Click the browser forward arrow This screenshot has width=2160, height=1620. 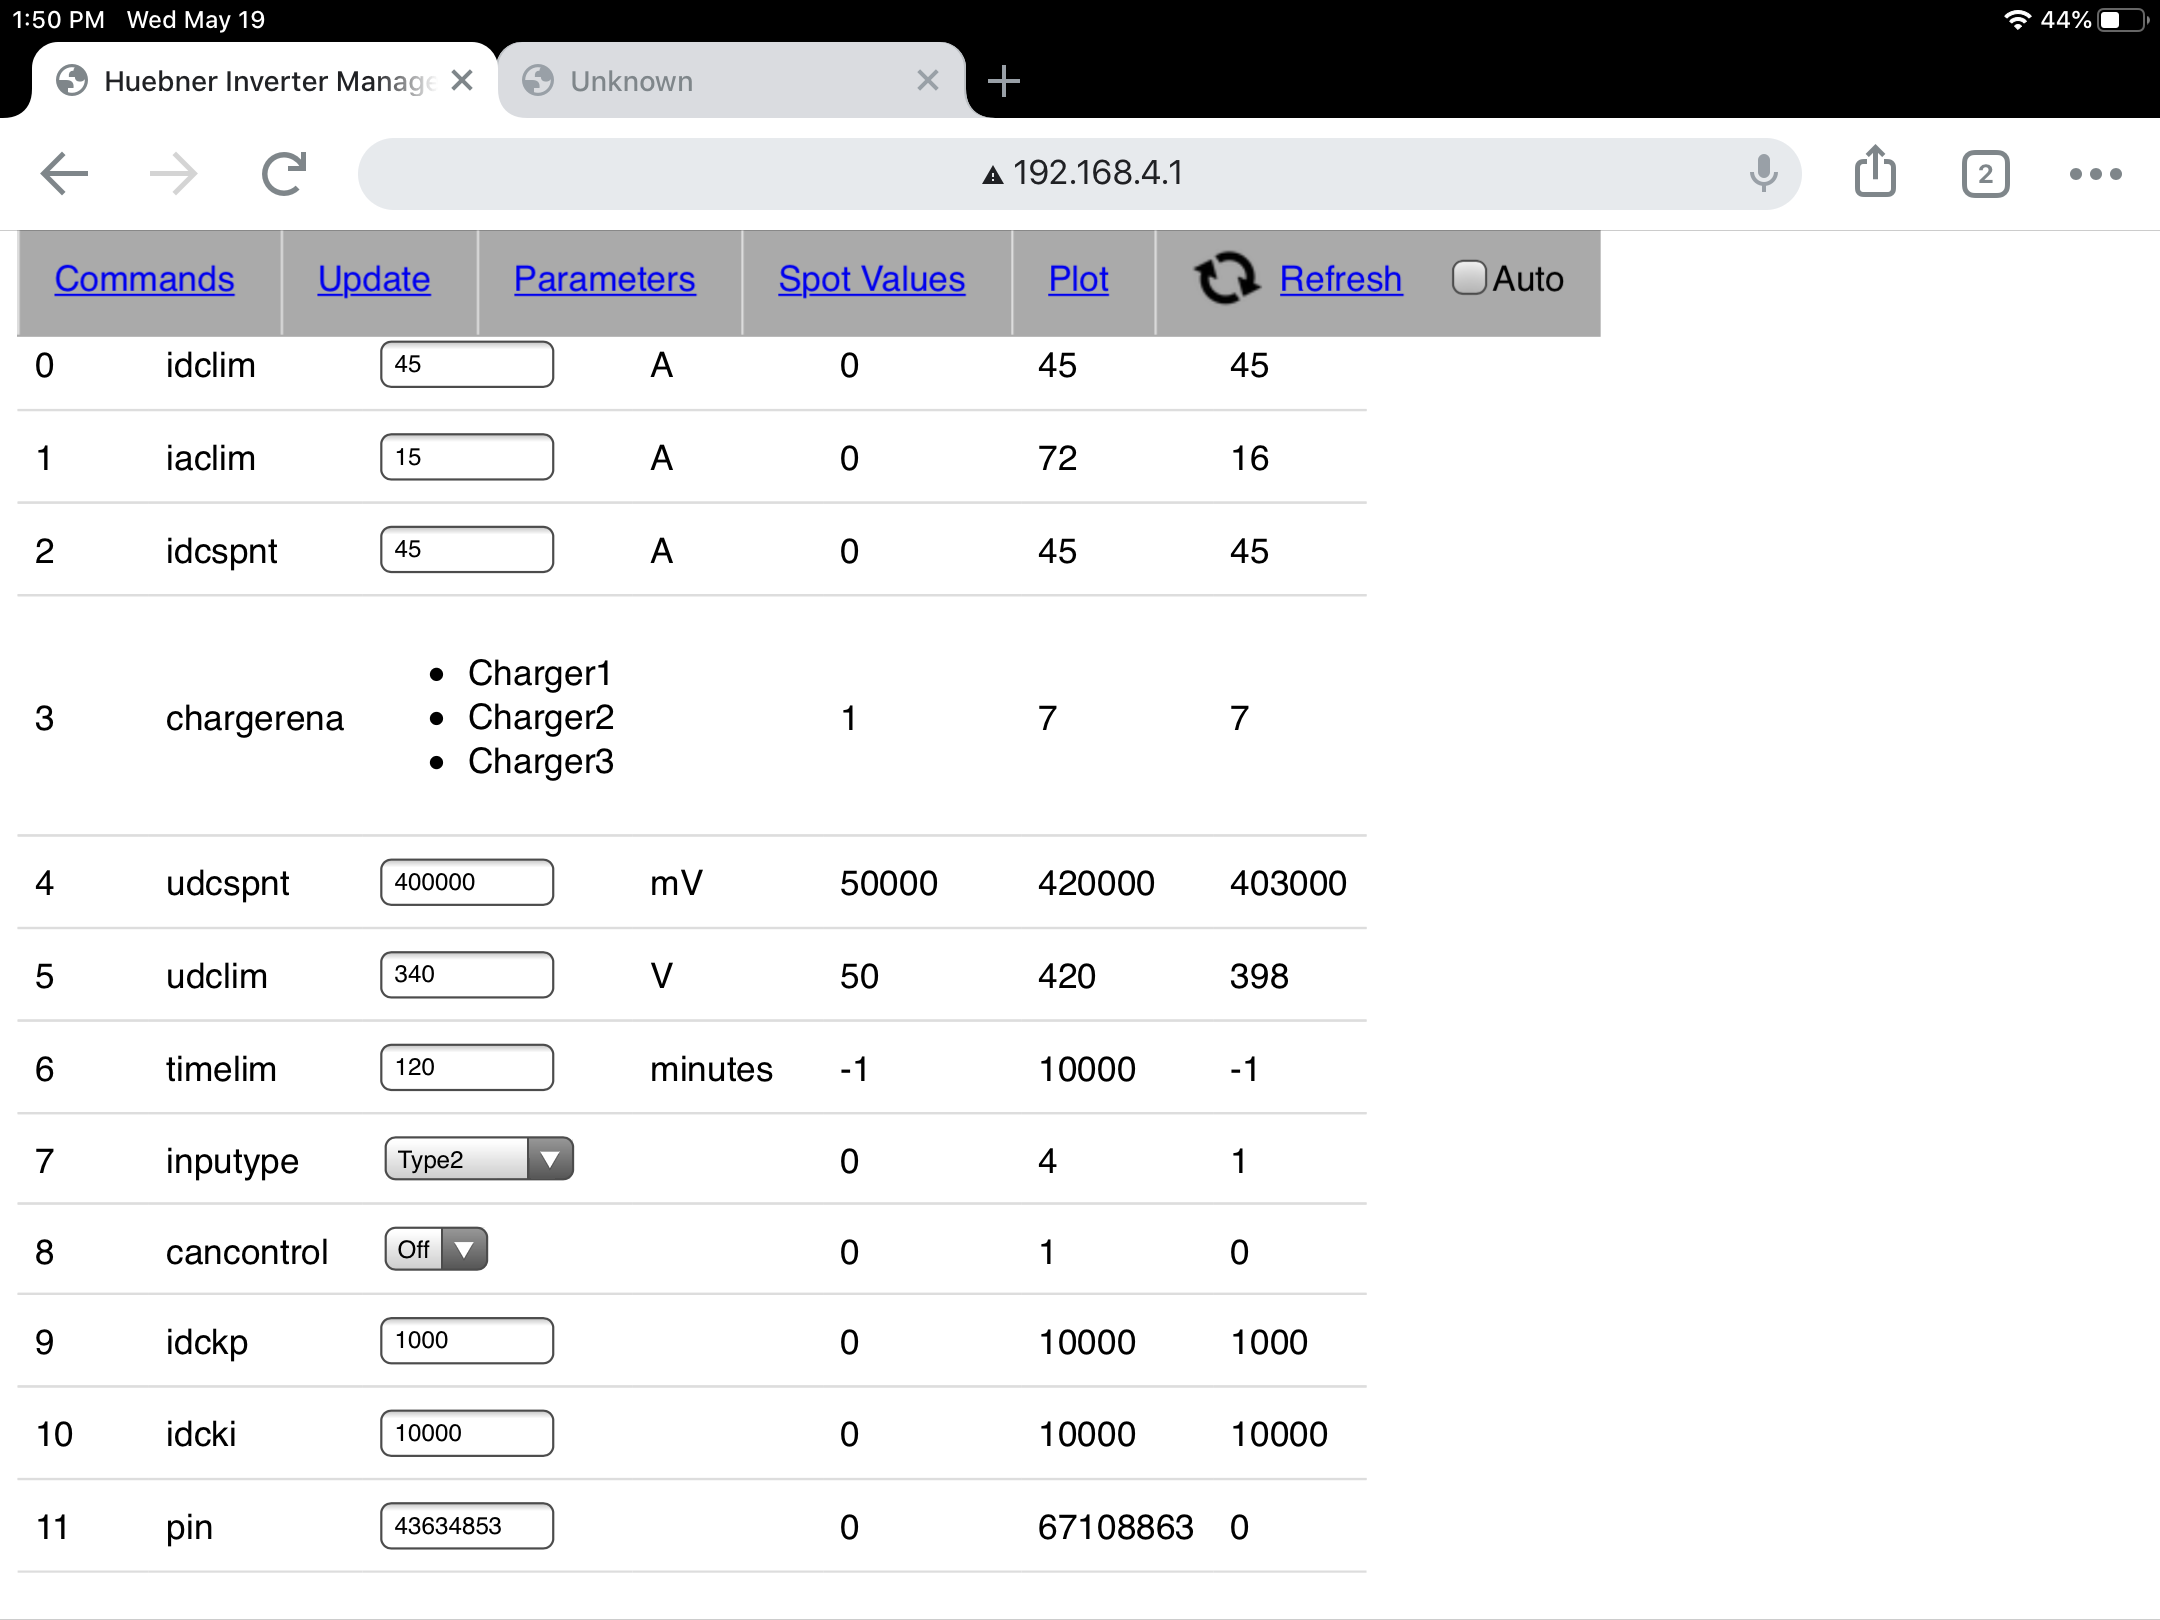pos(174,174)
